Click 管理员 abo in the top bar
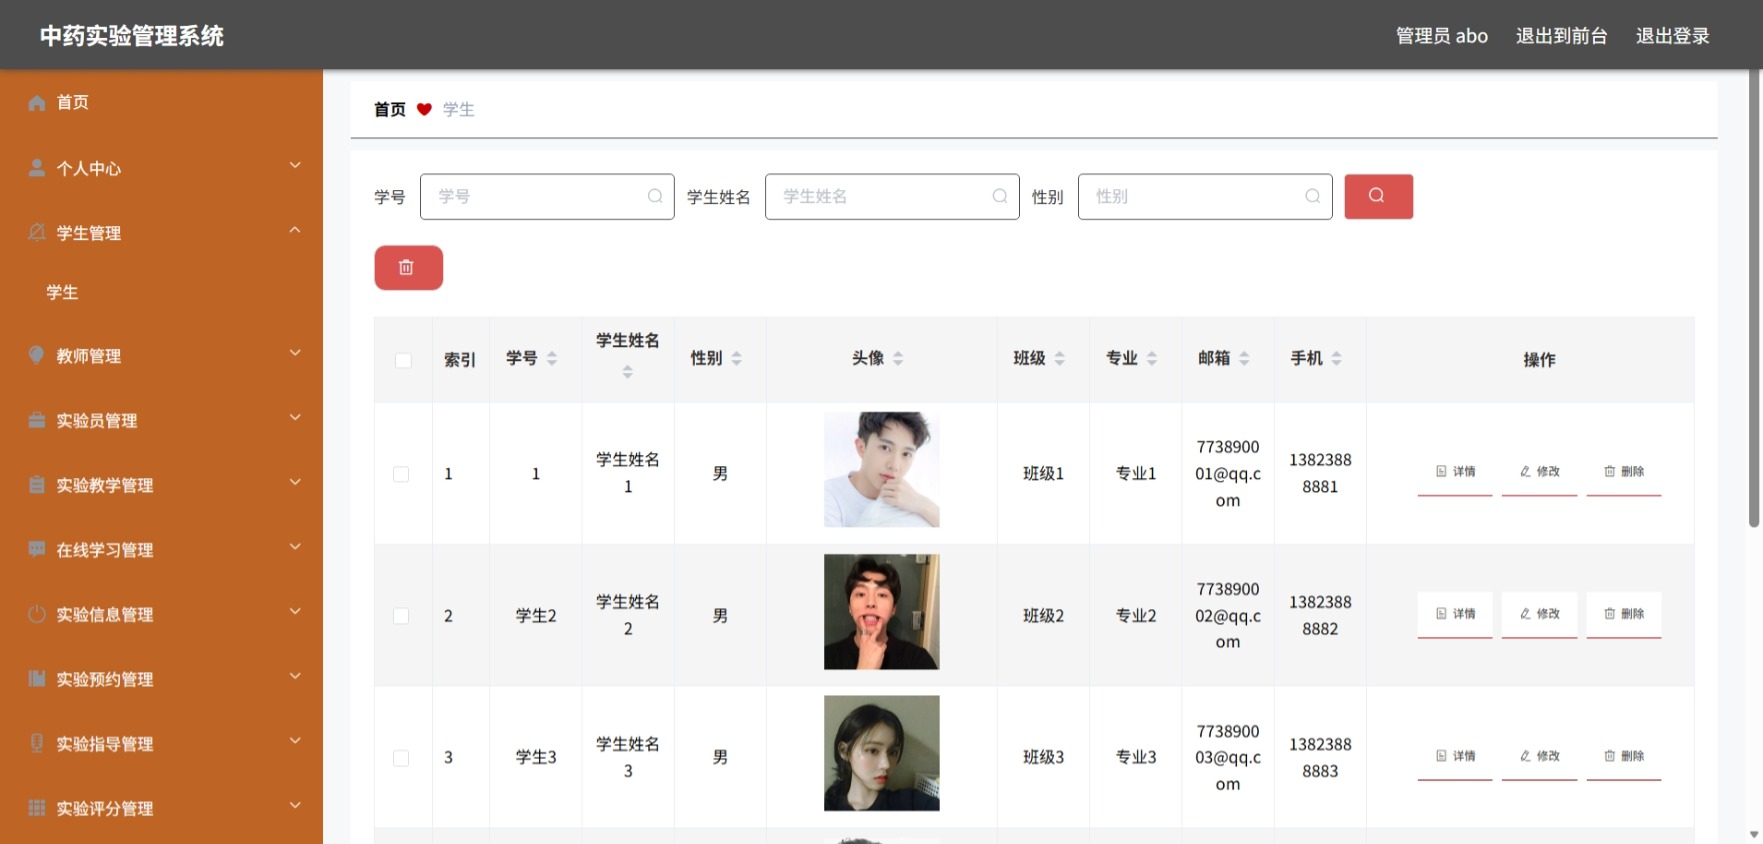 (x=1442, y=36)
